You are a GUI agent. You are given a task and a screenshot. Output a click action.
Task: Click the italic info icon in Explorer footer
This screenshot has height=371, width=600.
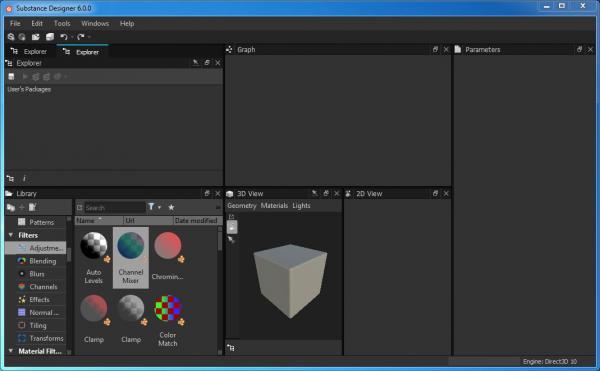click(x=24, y=178)
